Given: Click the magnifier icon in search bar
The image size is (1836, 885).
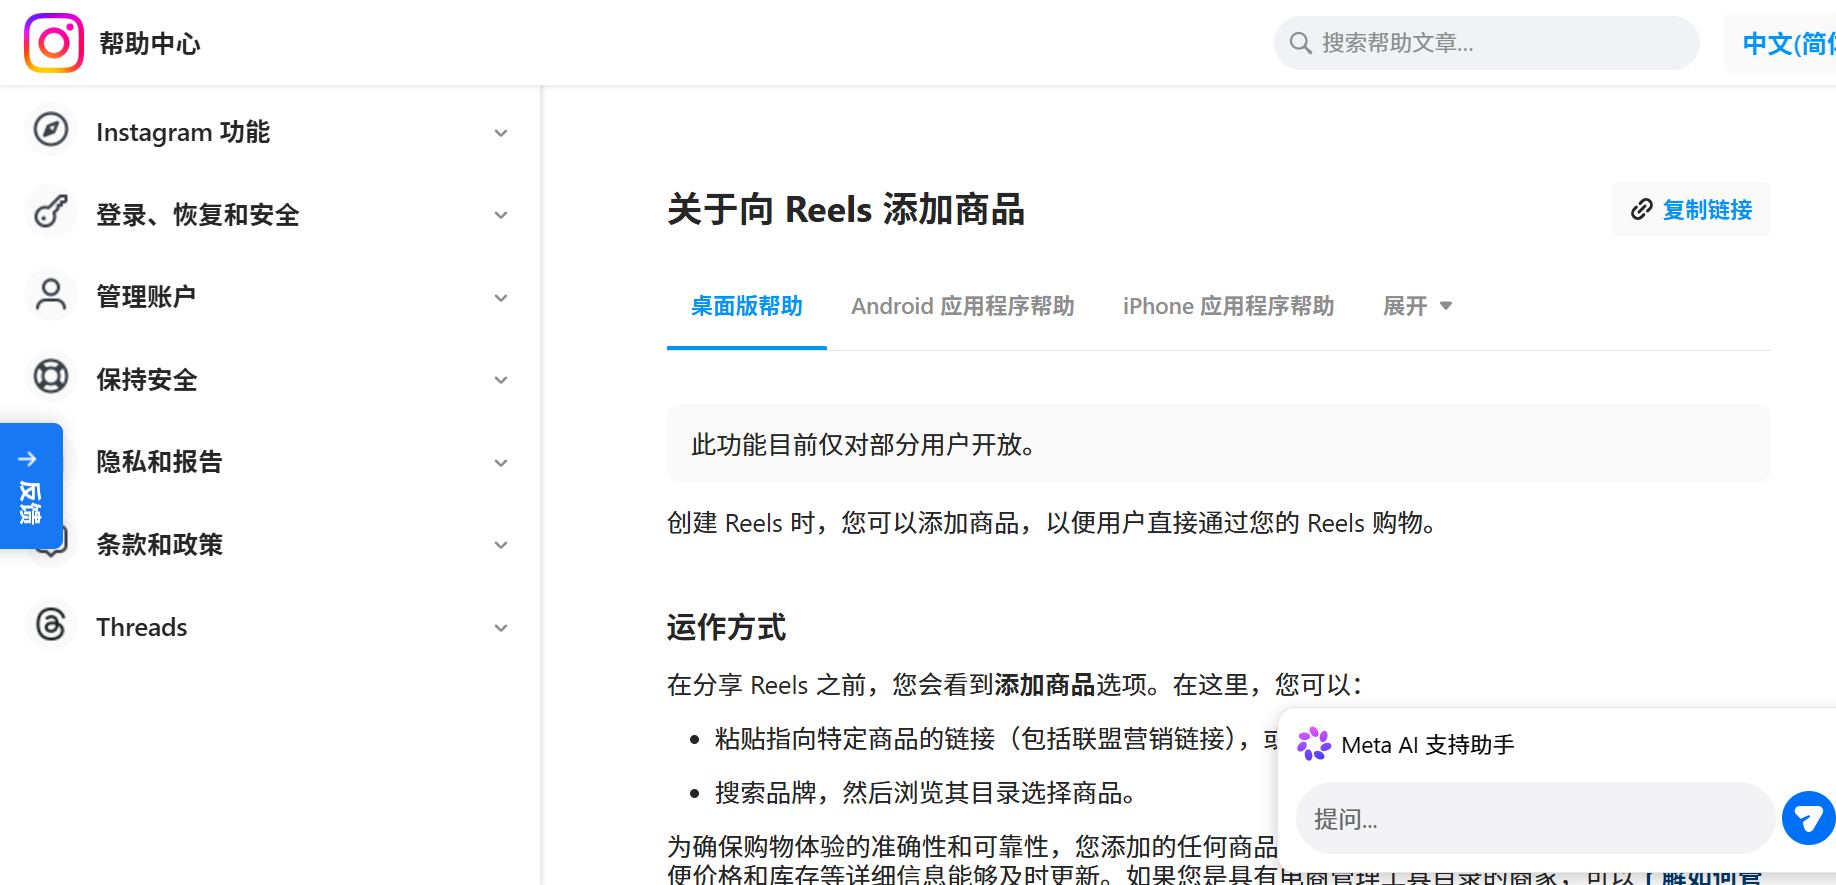Looking at the screenshot, I should point(1300,43).
